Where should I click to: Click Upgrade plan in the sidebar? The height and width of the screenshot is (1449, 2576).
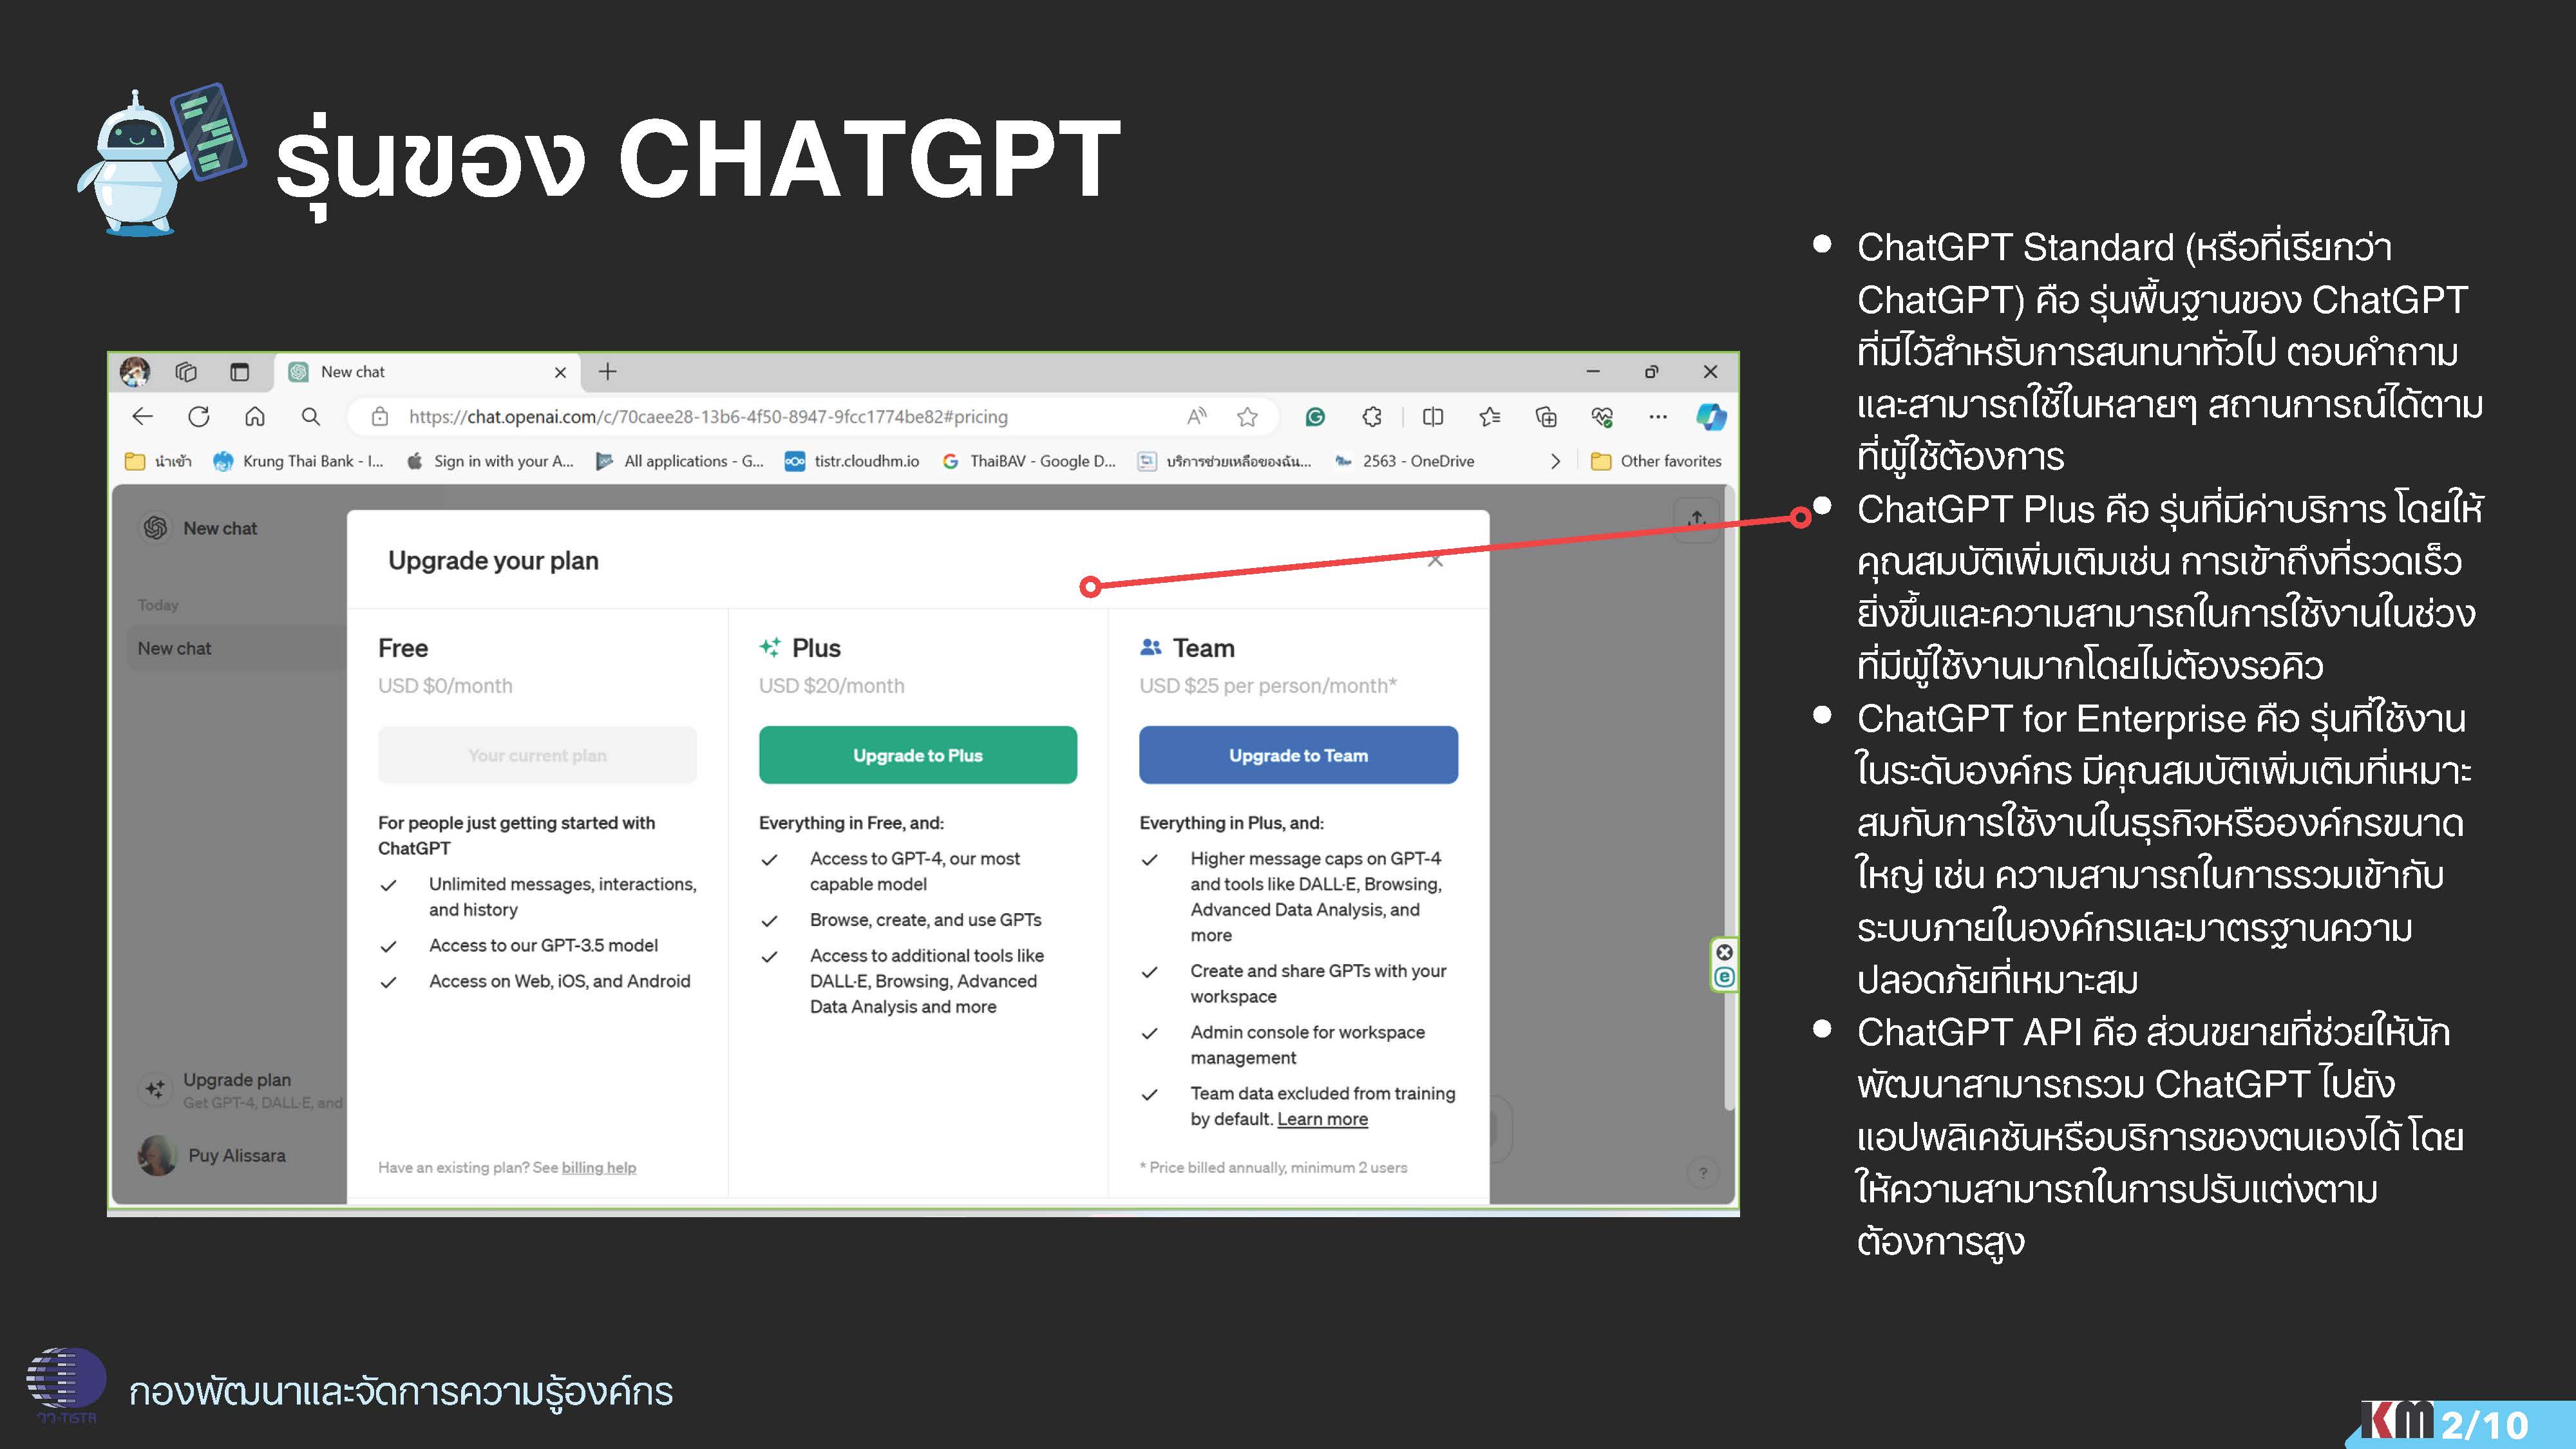pyautogui.click(x=241, y=1089)
